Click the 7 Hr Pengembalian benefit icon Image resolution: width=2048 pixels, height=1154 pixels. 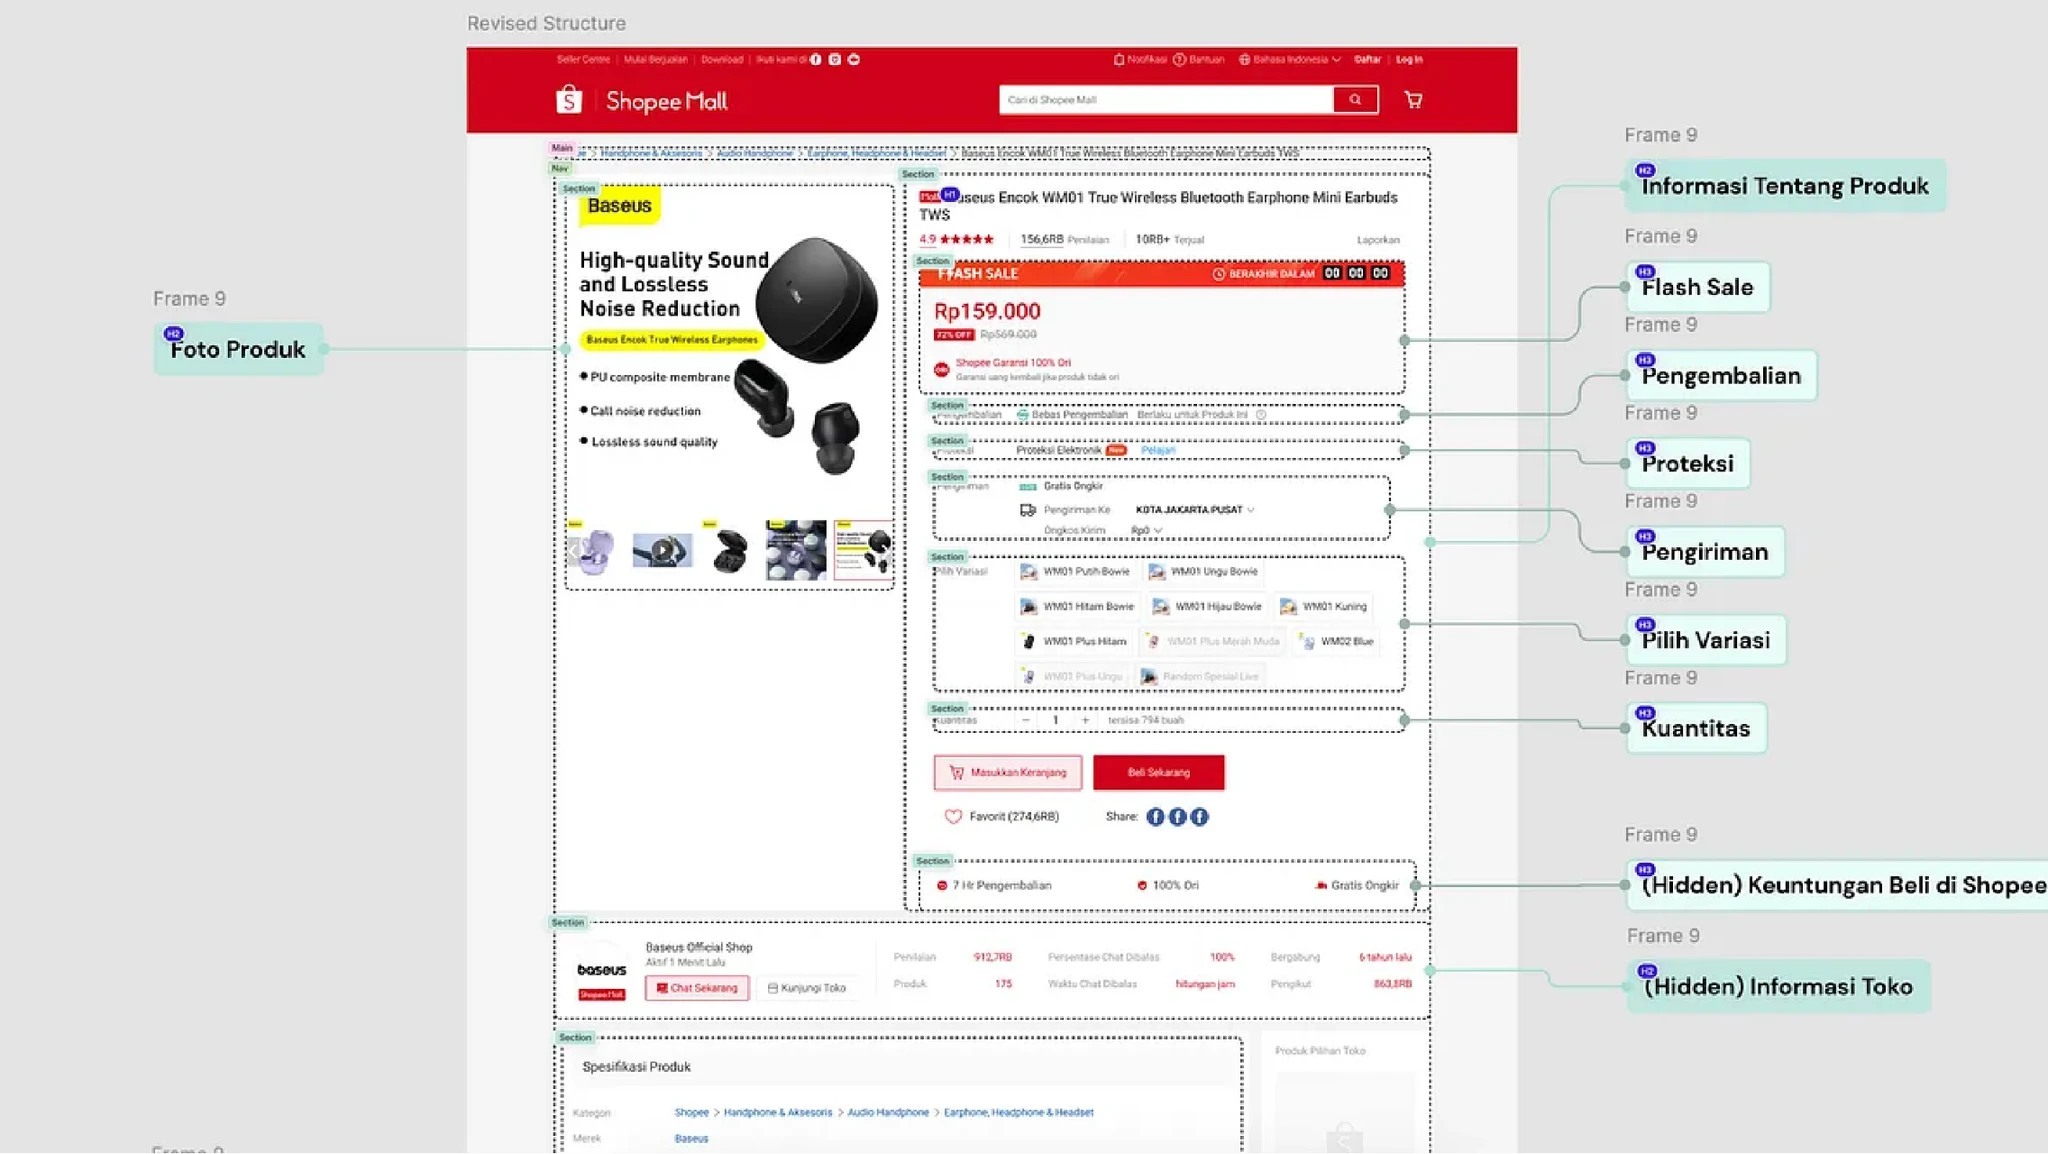coord(942,885)
